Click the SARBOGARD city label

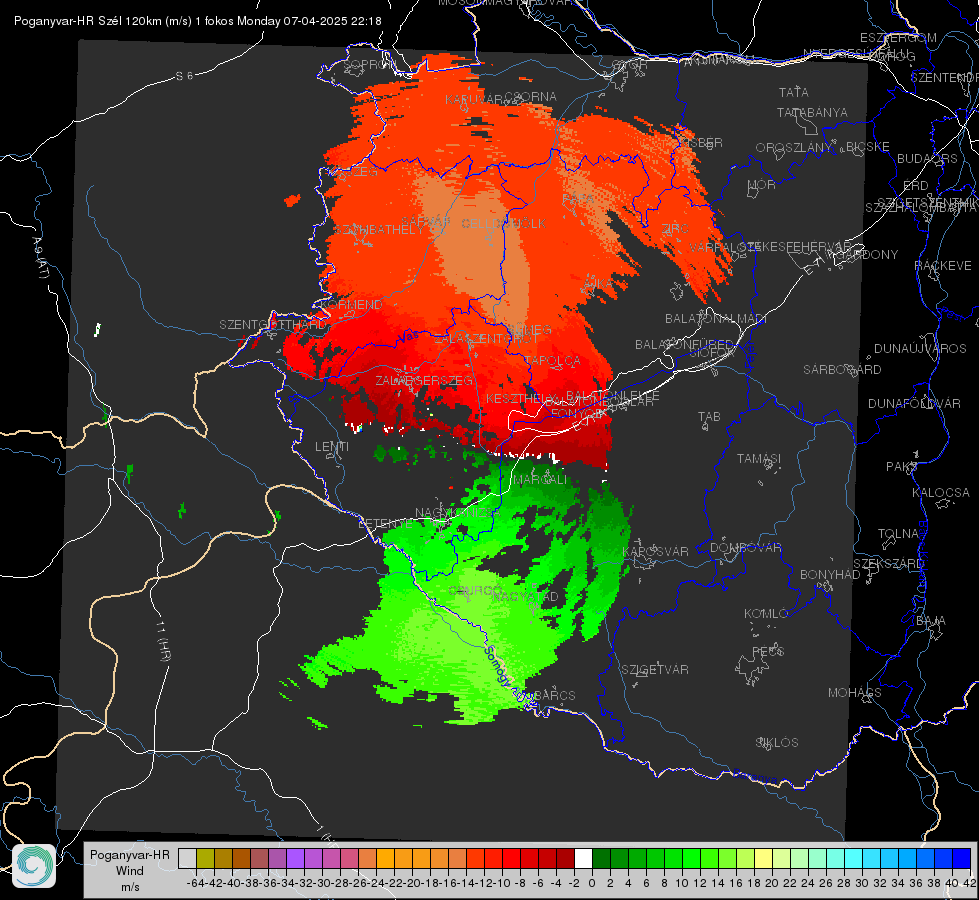point(842,370)
